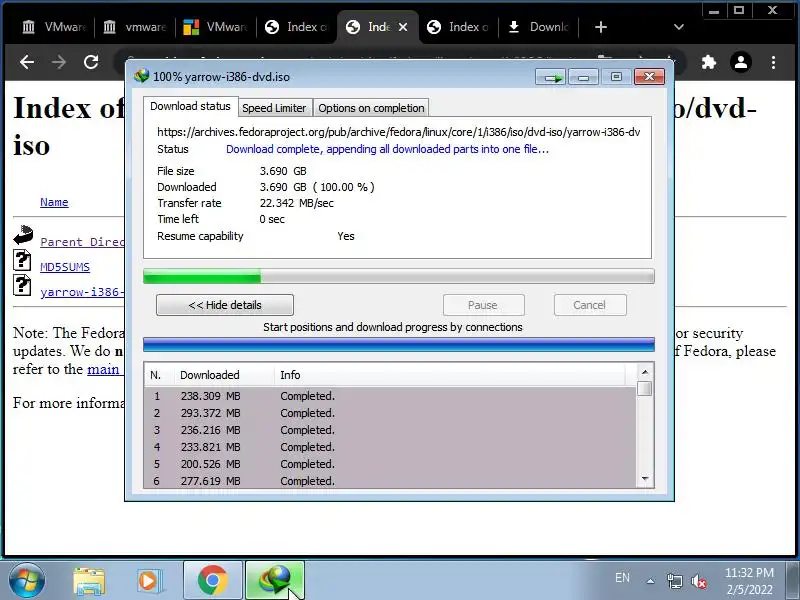This screenshot has height=600, width=800.
Task: Click yarrow-i386 file icon on page
Action: [22, 285]
